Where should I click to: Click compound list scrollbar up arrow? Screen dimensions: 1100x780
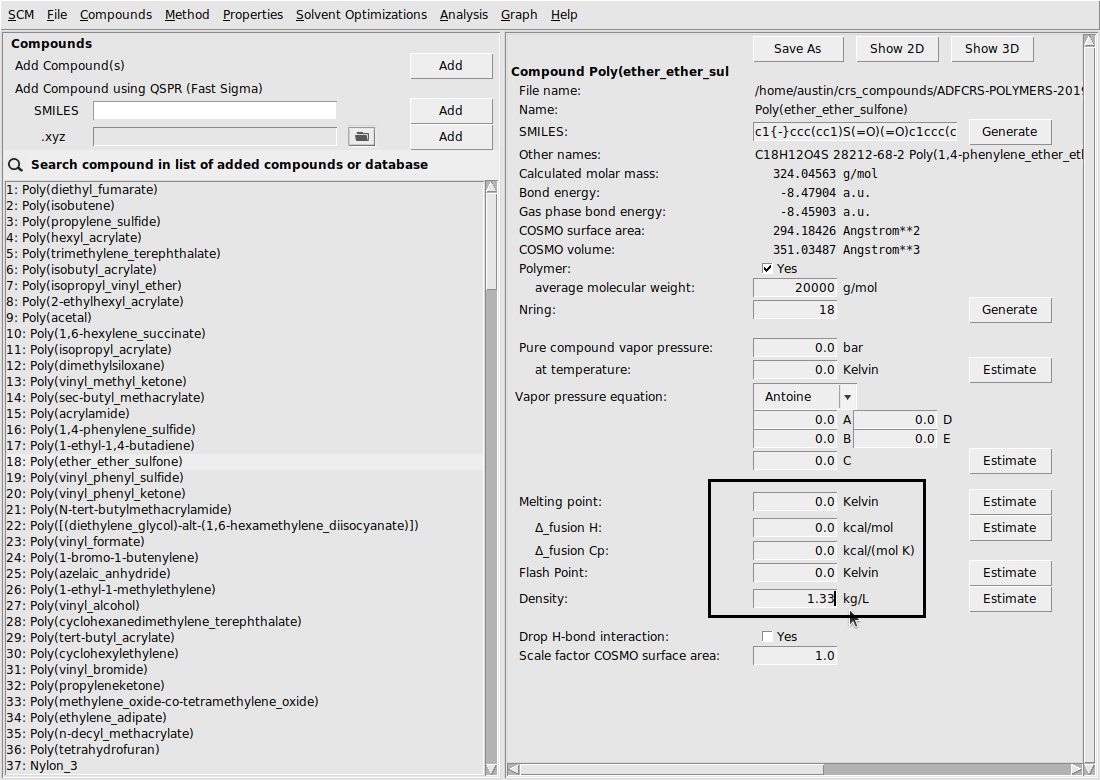491,187
